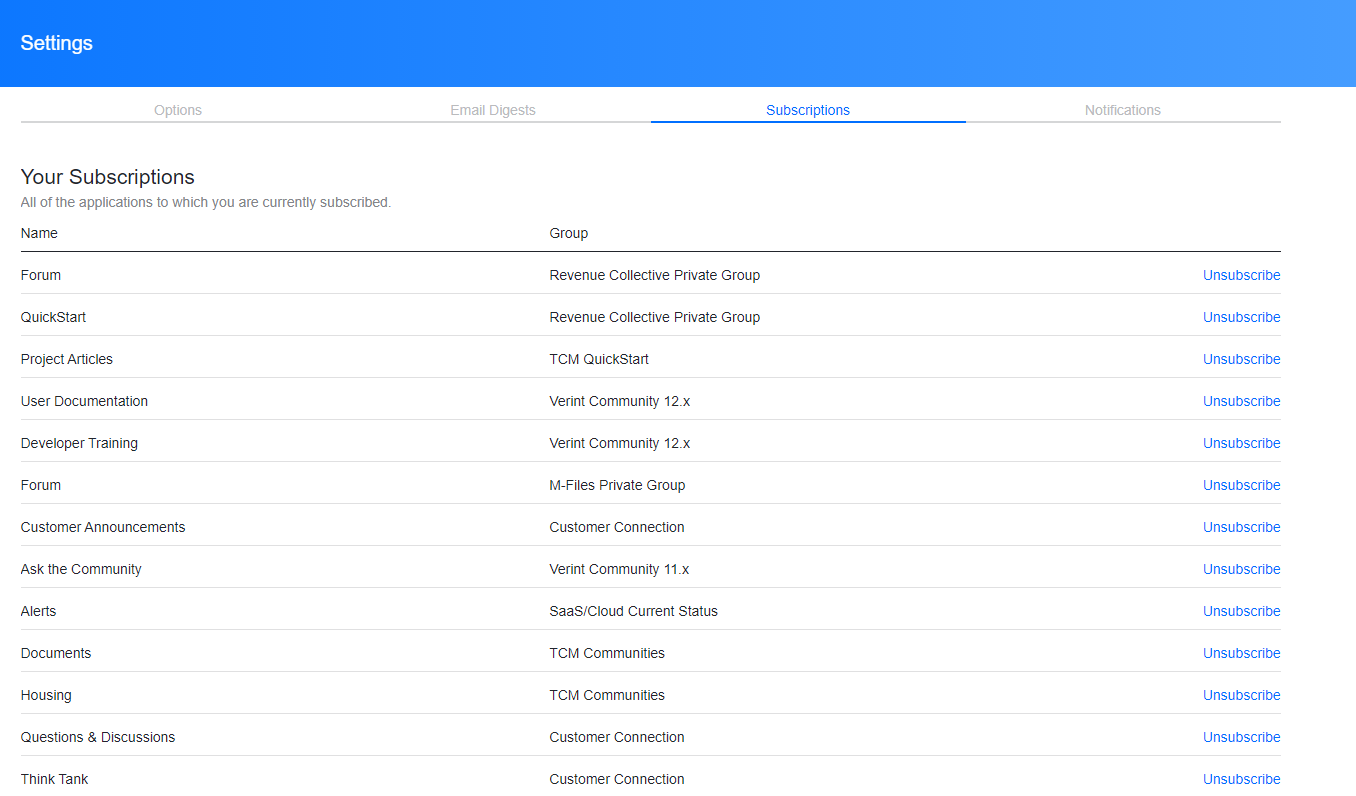Select the Ask the Community name cell
This screenshot has height=796, width=1356.
pos(81,569)
